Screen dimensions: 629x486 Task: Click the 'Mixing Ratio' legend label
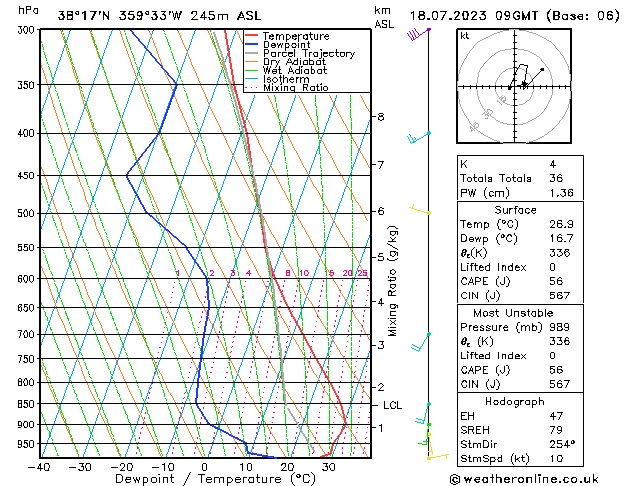tap(296, 87)
